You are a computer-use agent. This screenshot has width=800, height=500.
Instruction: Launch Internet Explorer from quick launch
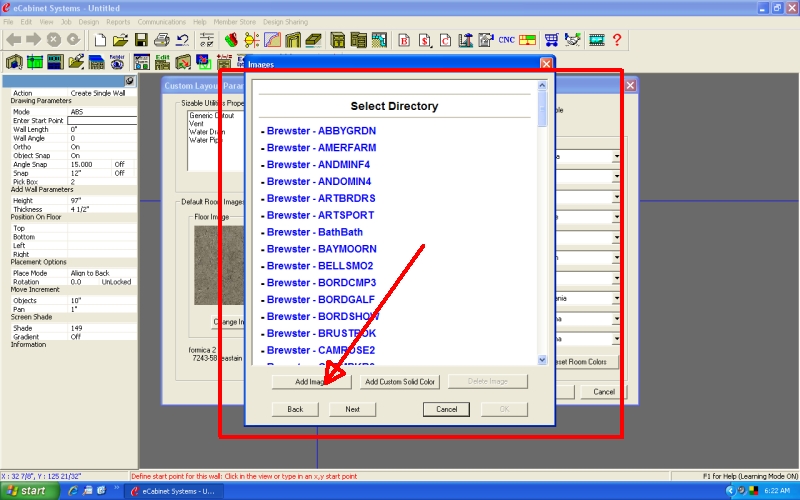(73, 491)
